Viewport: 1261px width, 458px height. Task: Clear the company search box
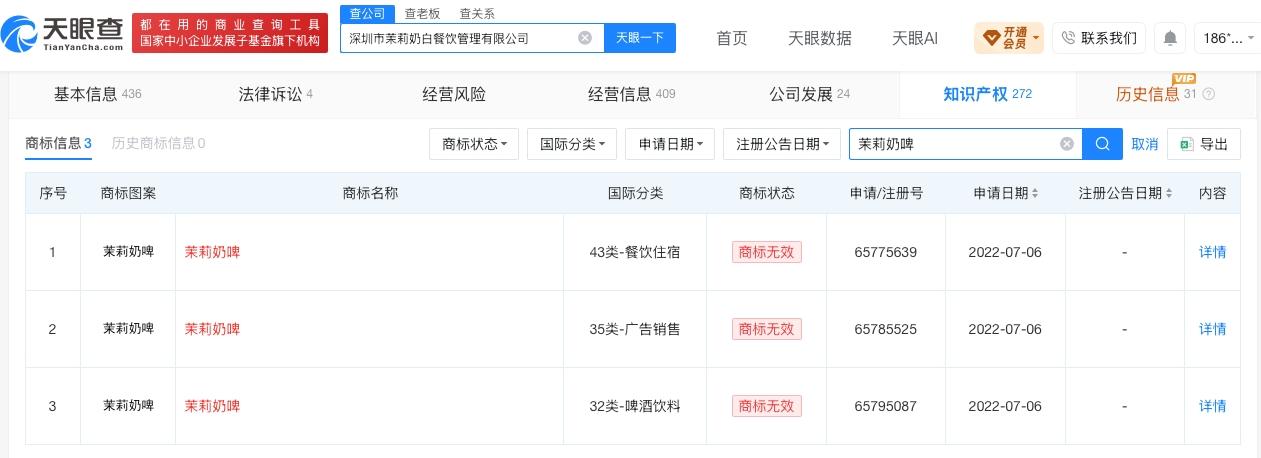point(585,38)
